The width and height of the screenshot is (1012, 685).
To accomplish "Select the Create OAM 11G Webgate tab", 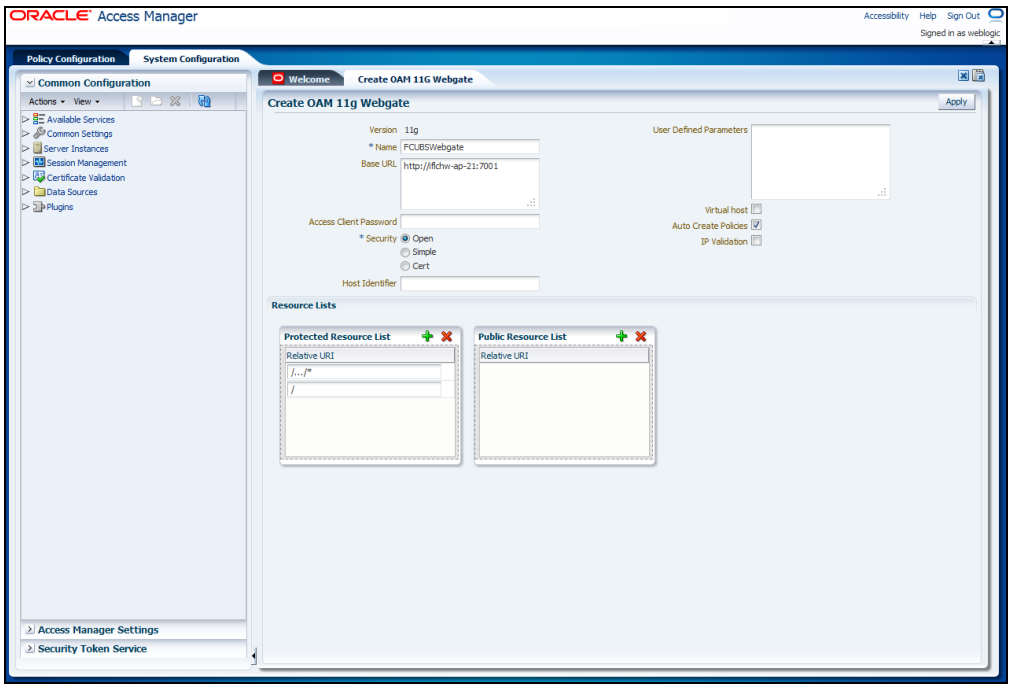I will point(415,79).
